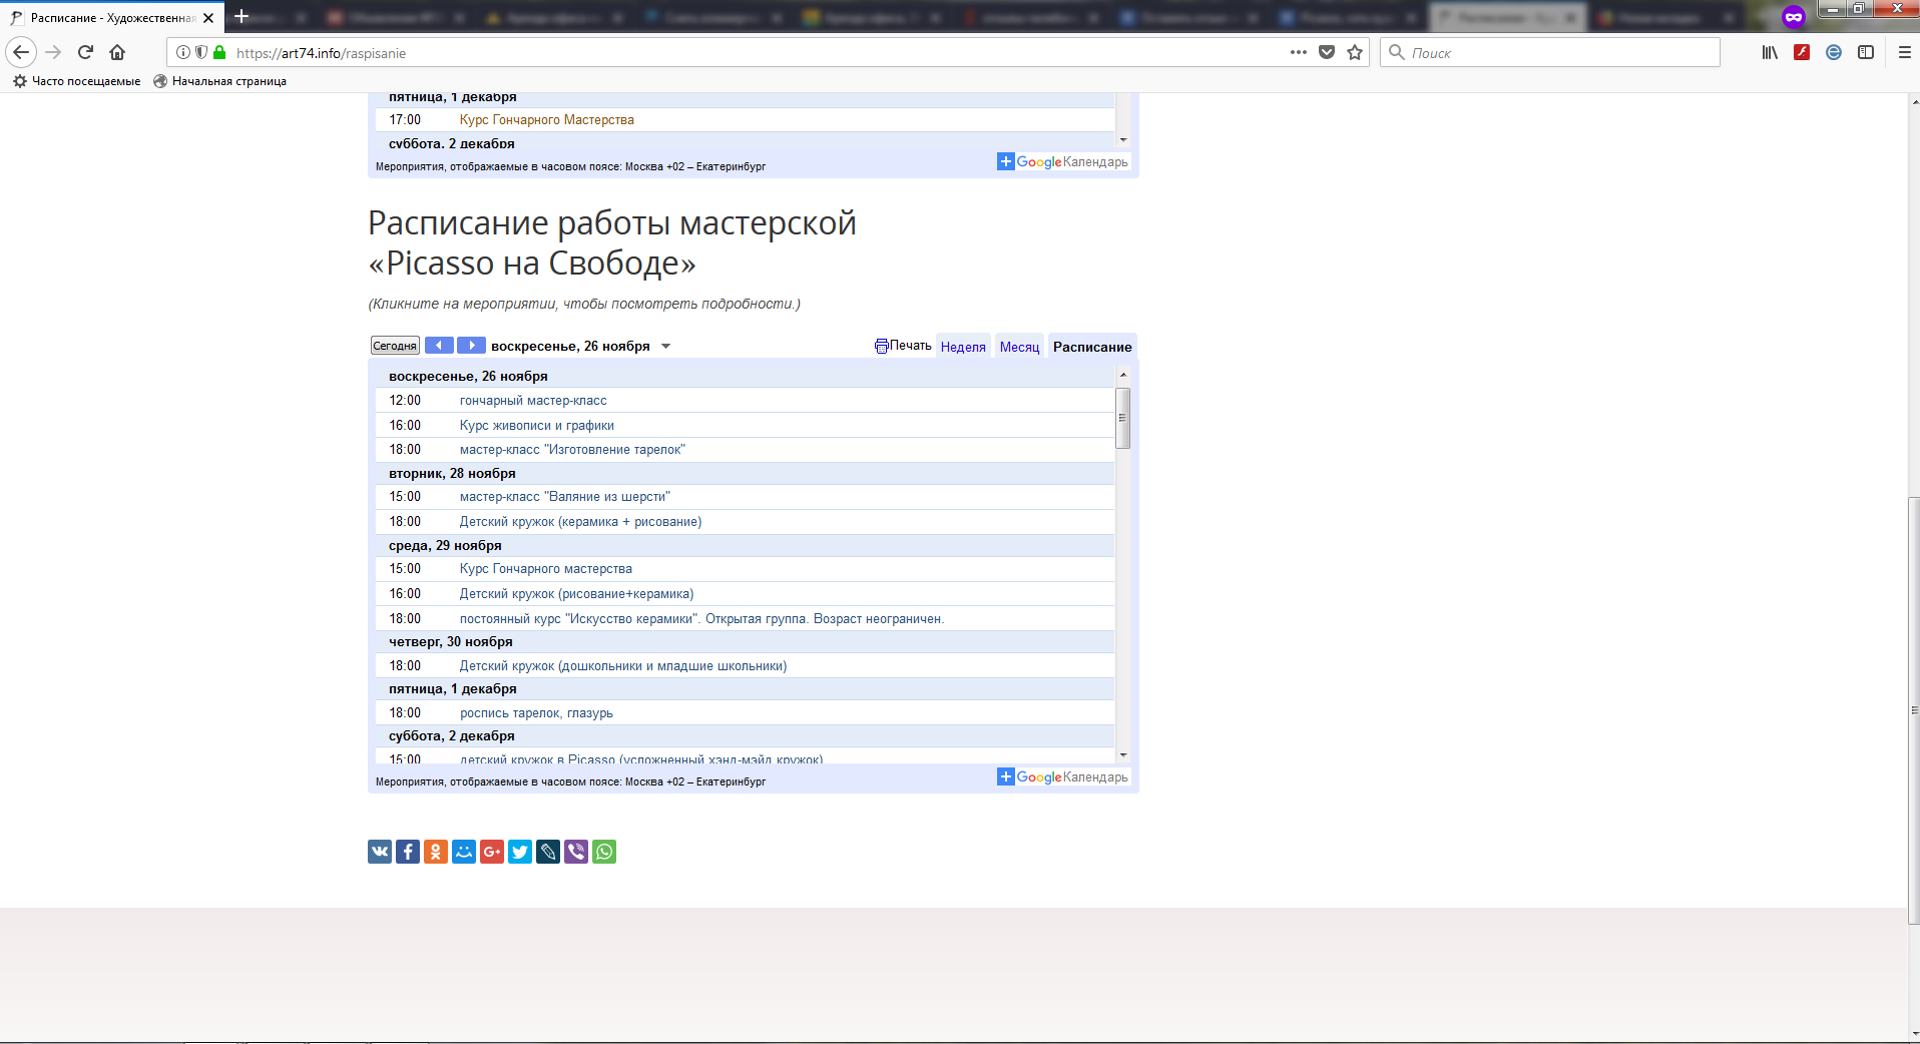Share page on Google Plus
Image resolution: width=1920 pixels, height=1044 pixels.
point(492,851)
